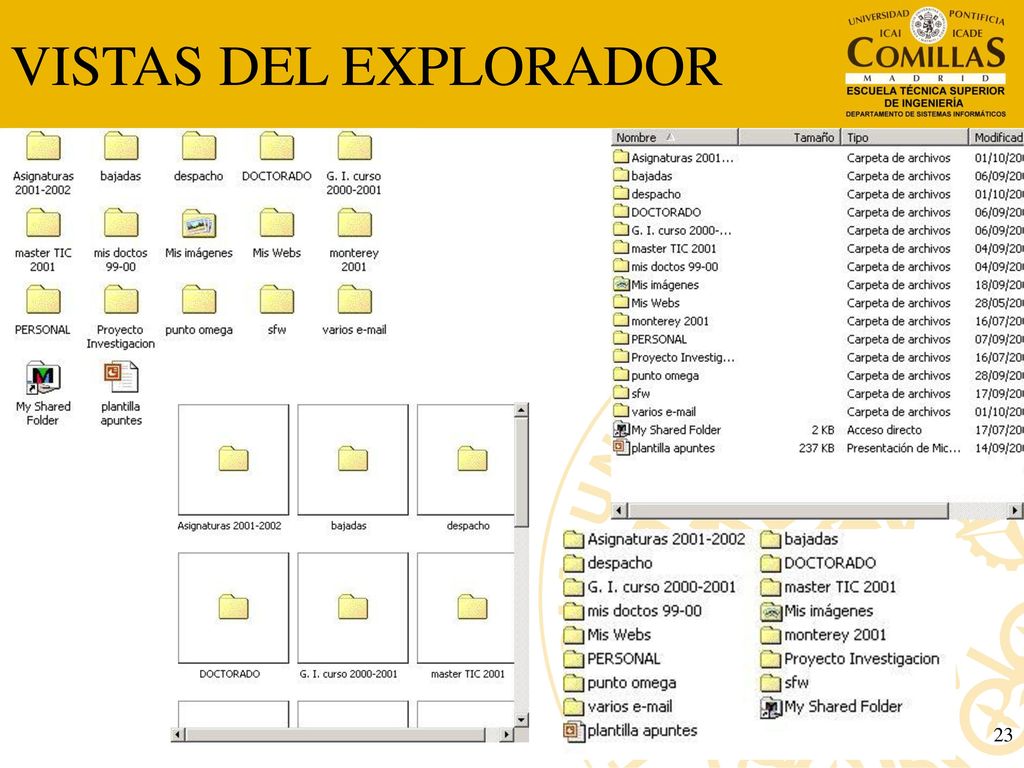
Task: Select Mis Webs folder in large icons view
Action: (276, 223)
